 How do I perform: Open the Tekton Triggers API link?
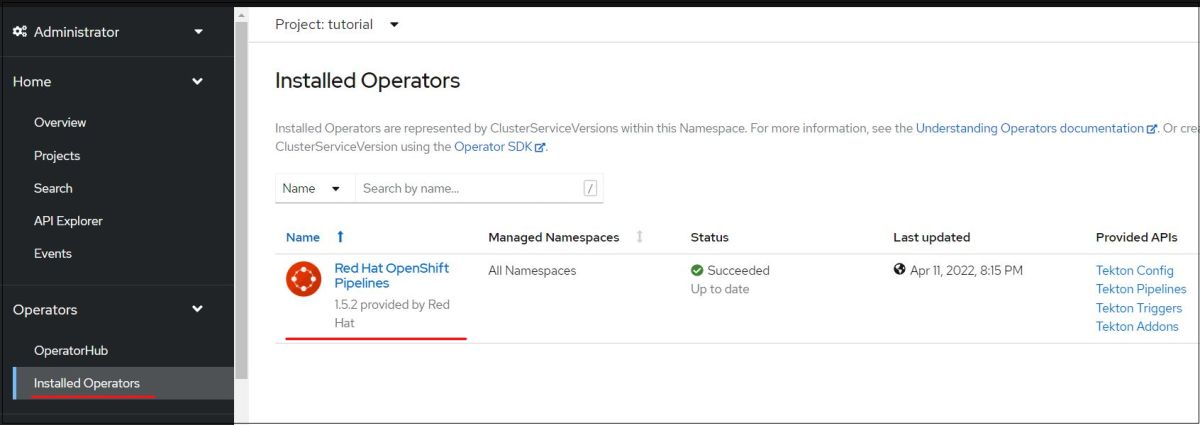[1139, 308]
